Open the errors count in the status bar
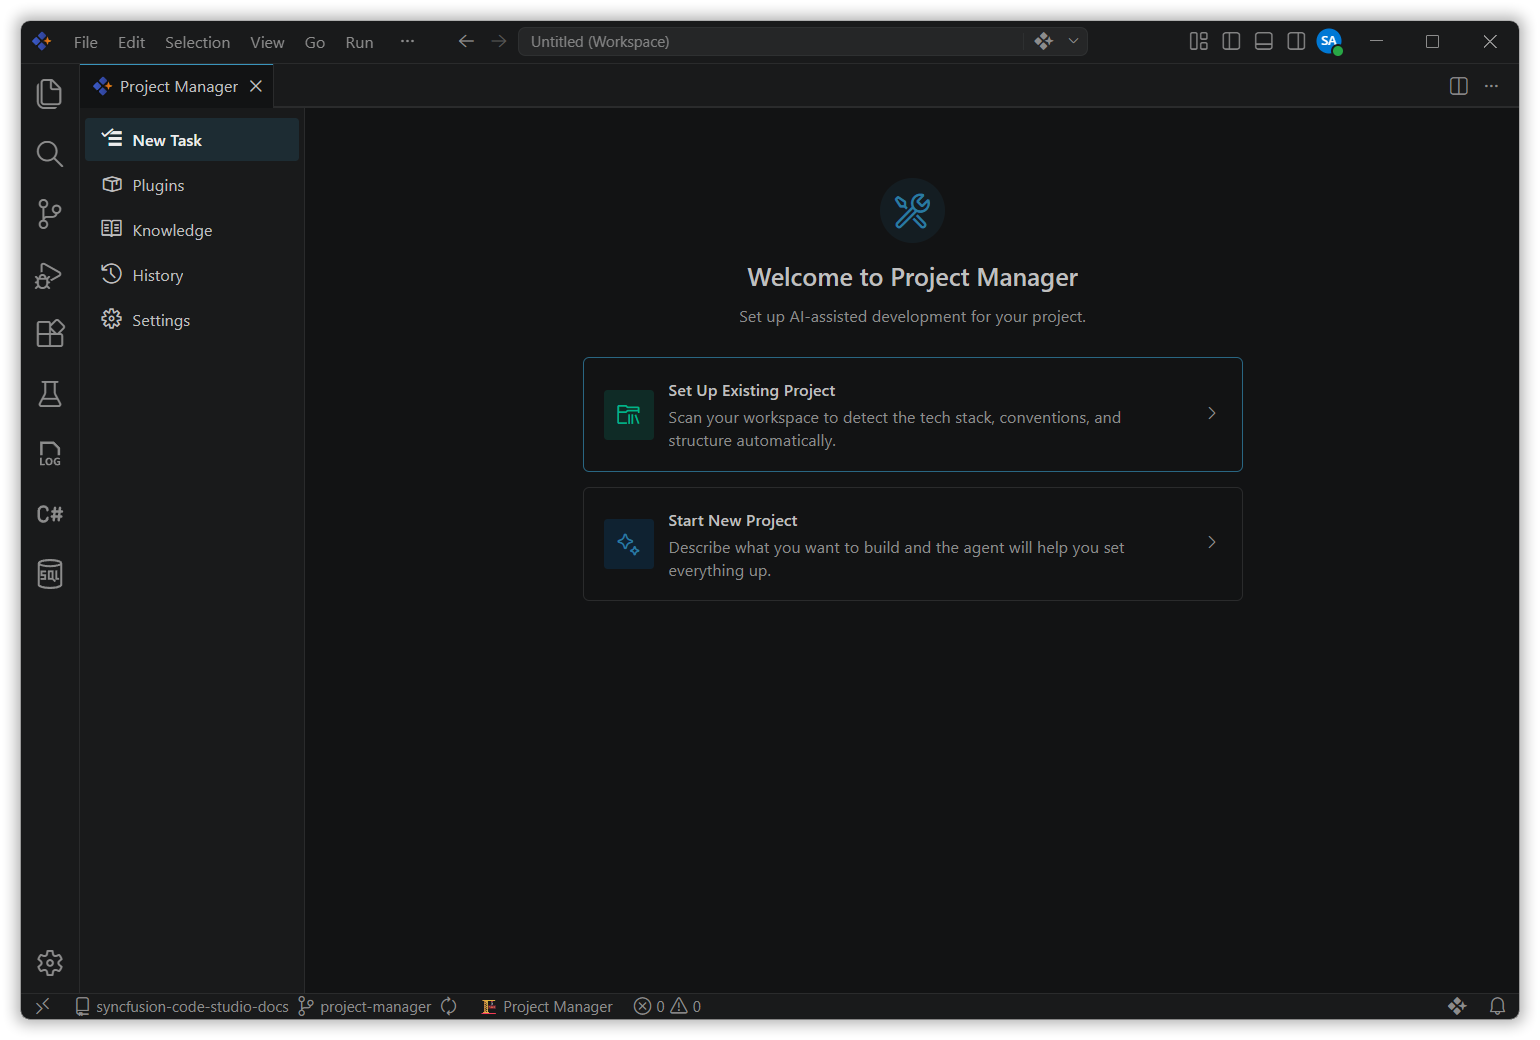 click(650, 1006)
